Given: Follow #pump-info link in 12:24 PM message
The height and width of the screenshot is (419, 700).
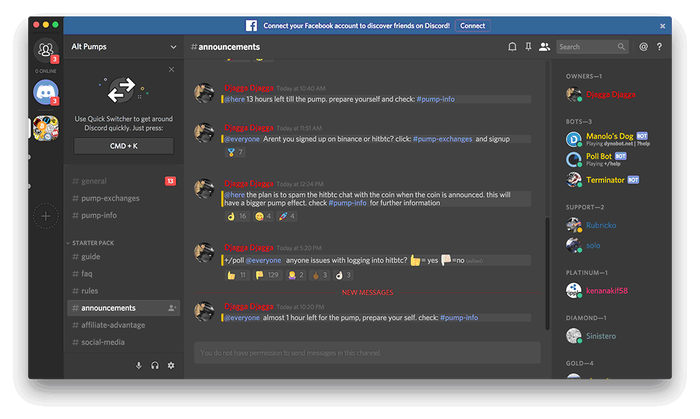Looking at the screenshot, I should point(347,203).
